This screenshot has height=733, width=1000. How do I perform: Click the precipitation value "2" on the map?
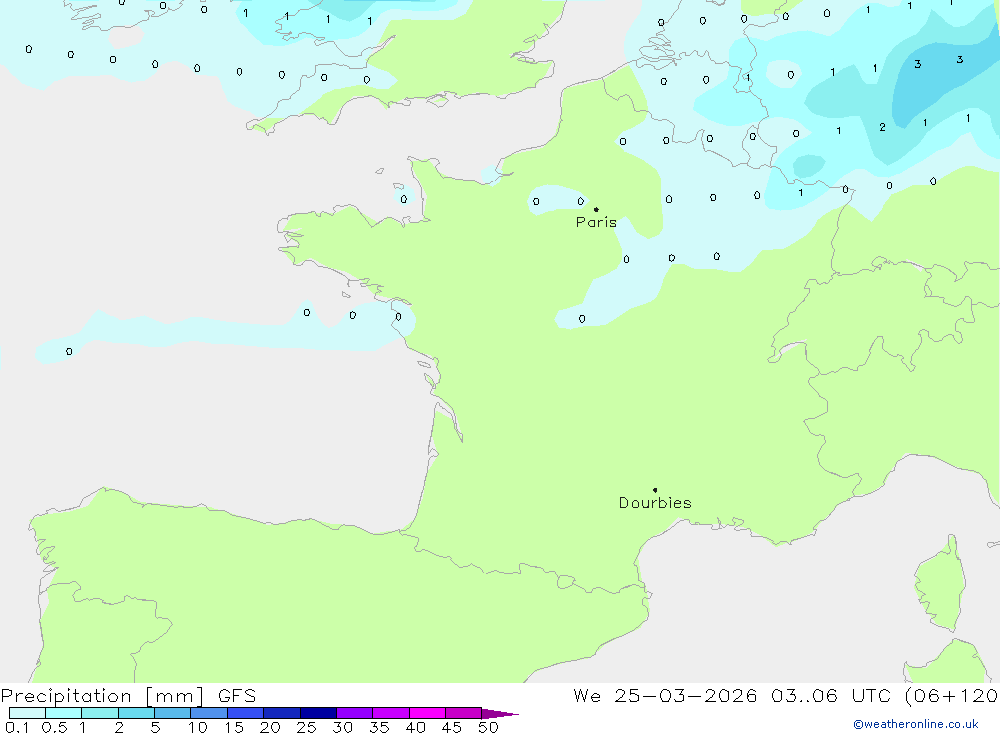coord(882,127)
